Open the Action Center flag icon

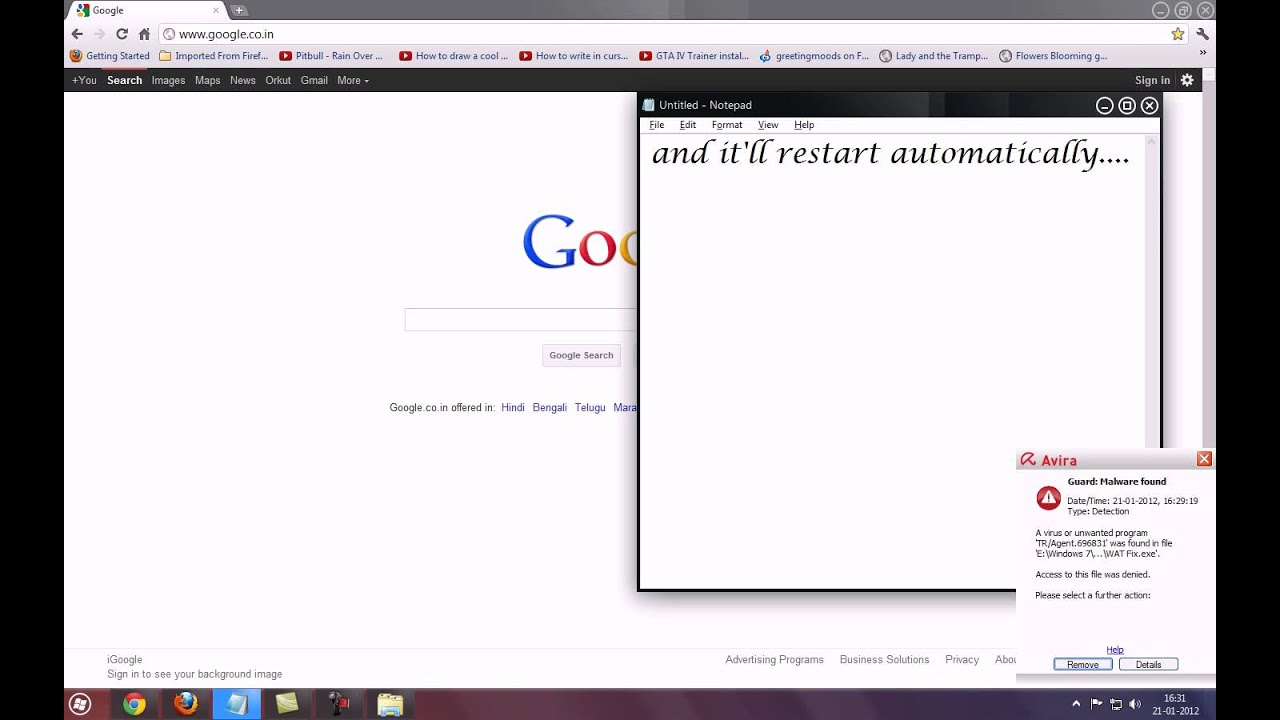[x=1096, y=704]
